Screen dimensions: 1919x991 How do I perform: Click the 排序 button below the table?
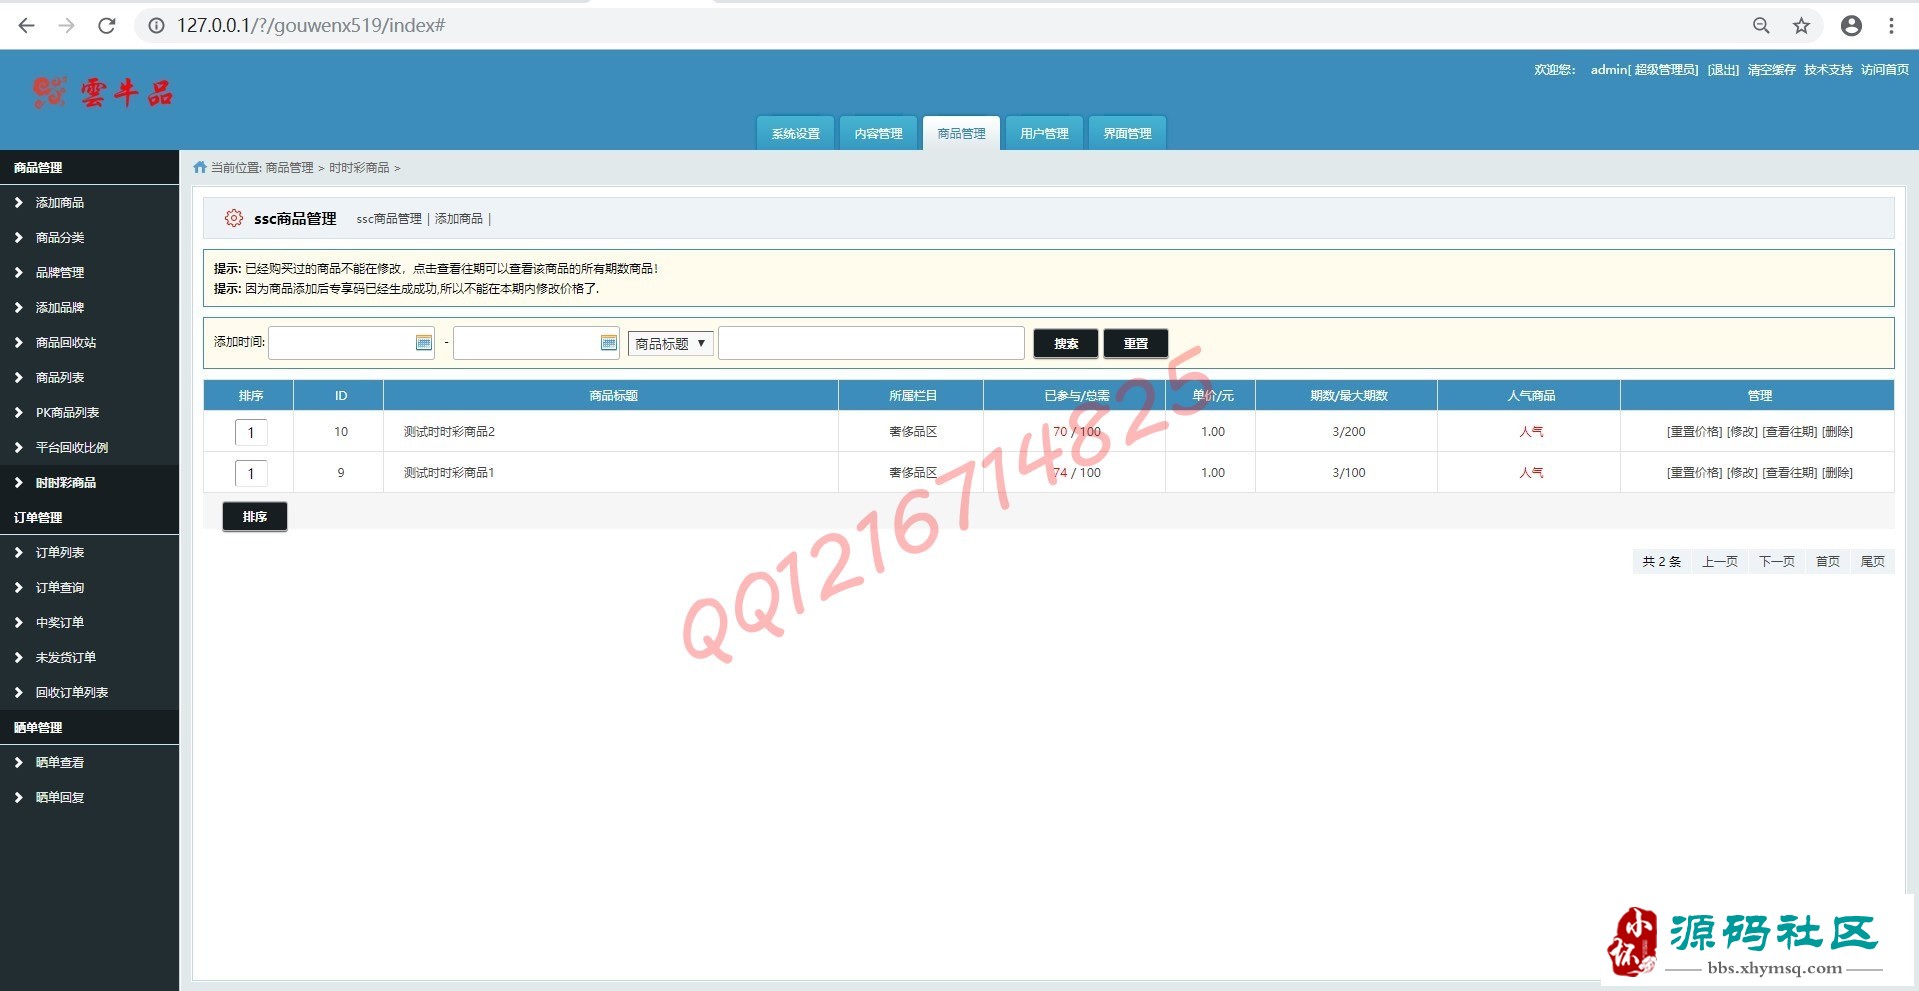[x=255, y=516]
